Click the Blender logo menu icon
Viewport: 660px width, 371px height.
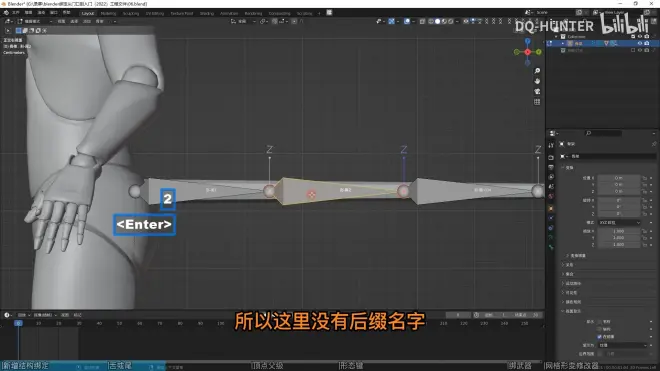pyautogui.click(x=6, y=13)
